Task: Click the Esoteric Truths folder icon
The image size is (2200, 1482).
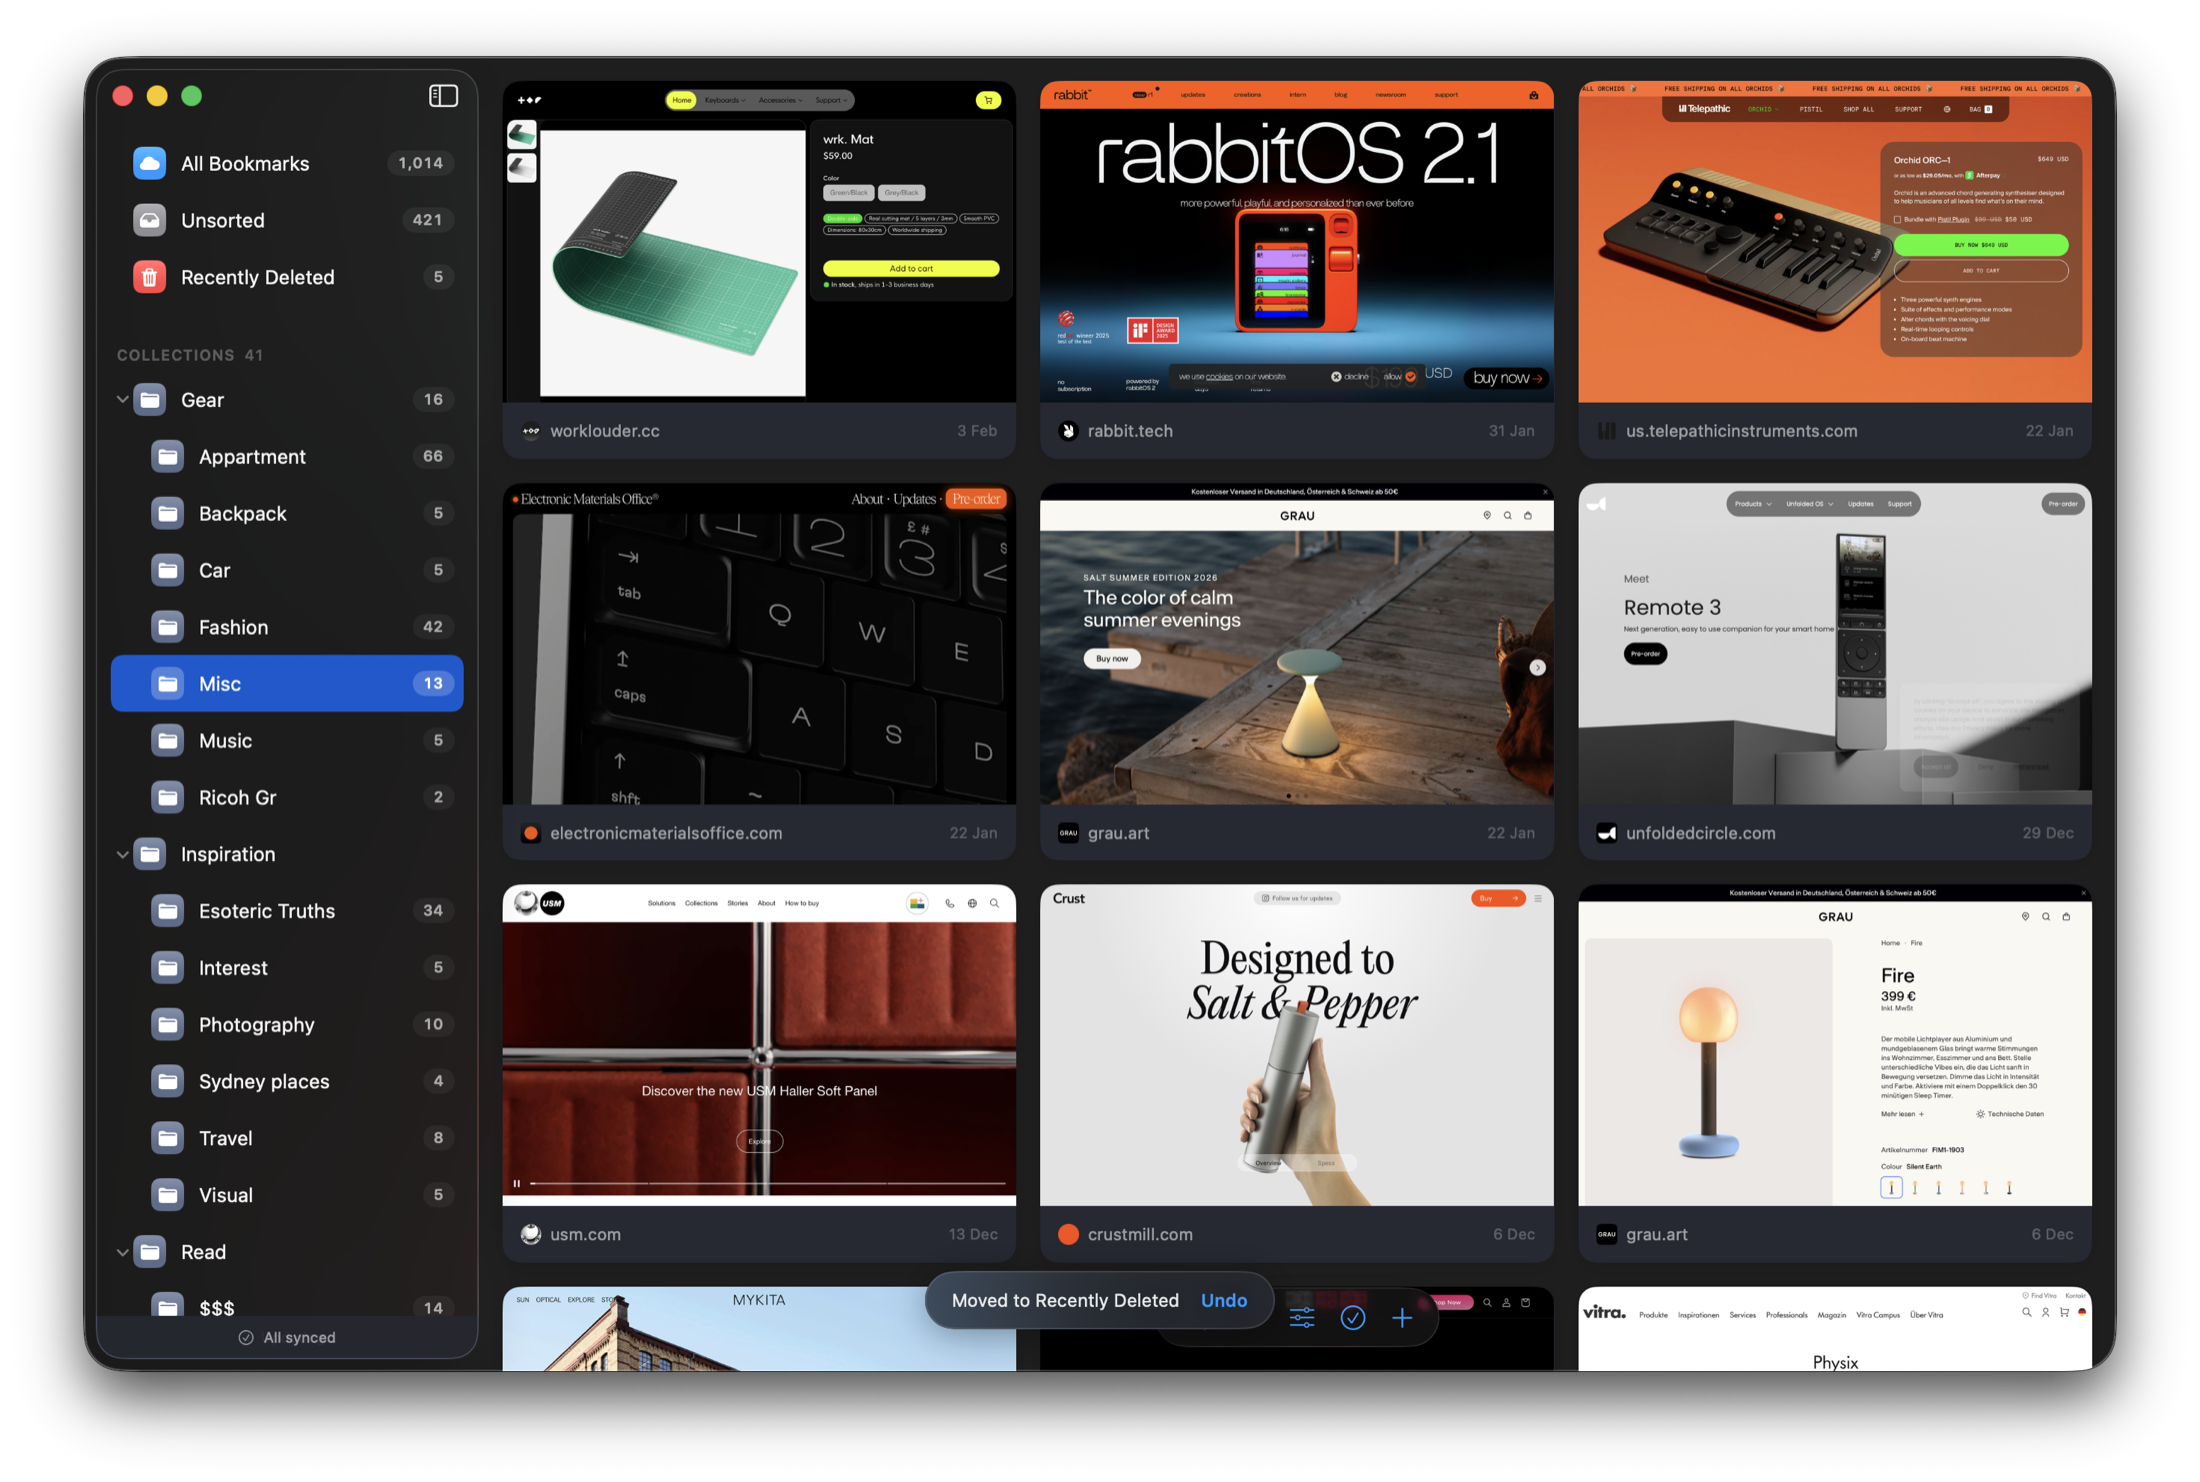Action: [x=168, y=911]
